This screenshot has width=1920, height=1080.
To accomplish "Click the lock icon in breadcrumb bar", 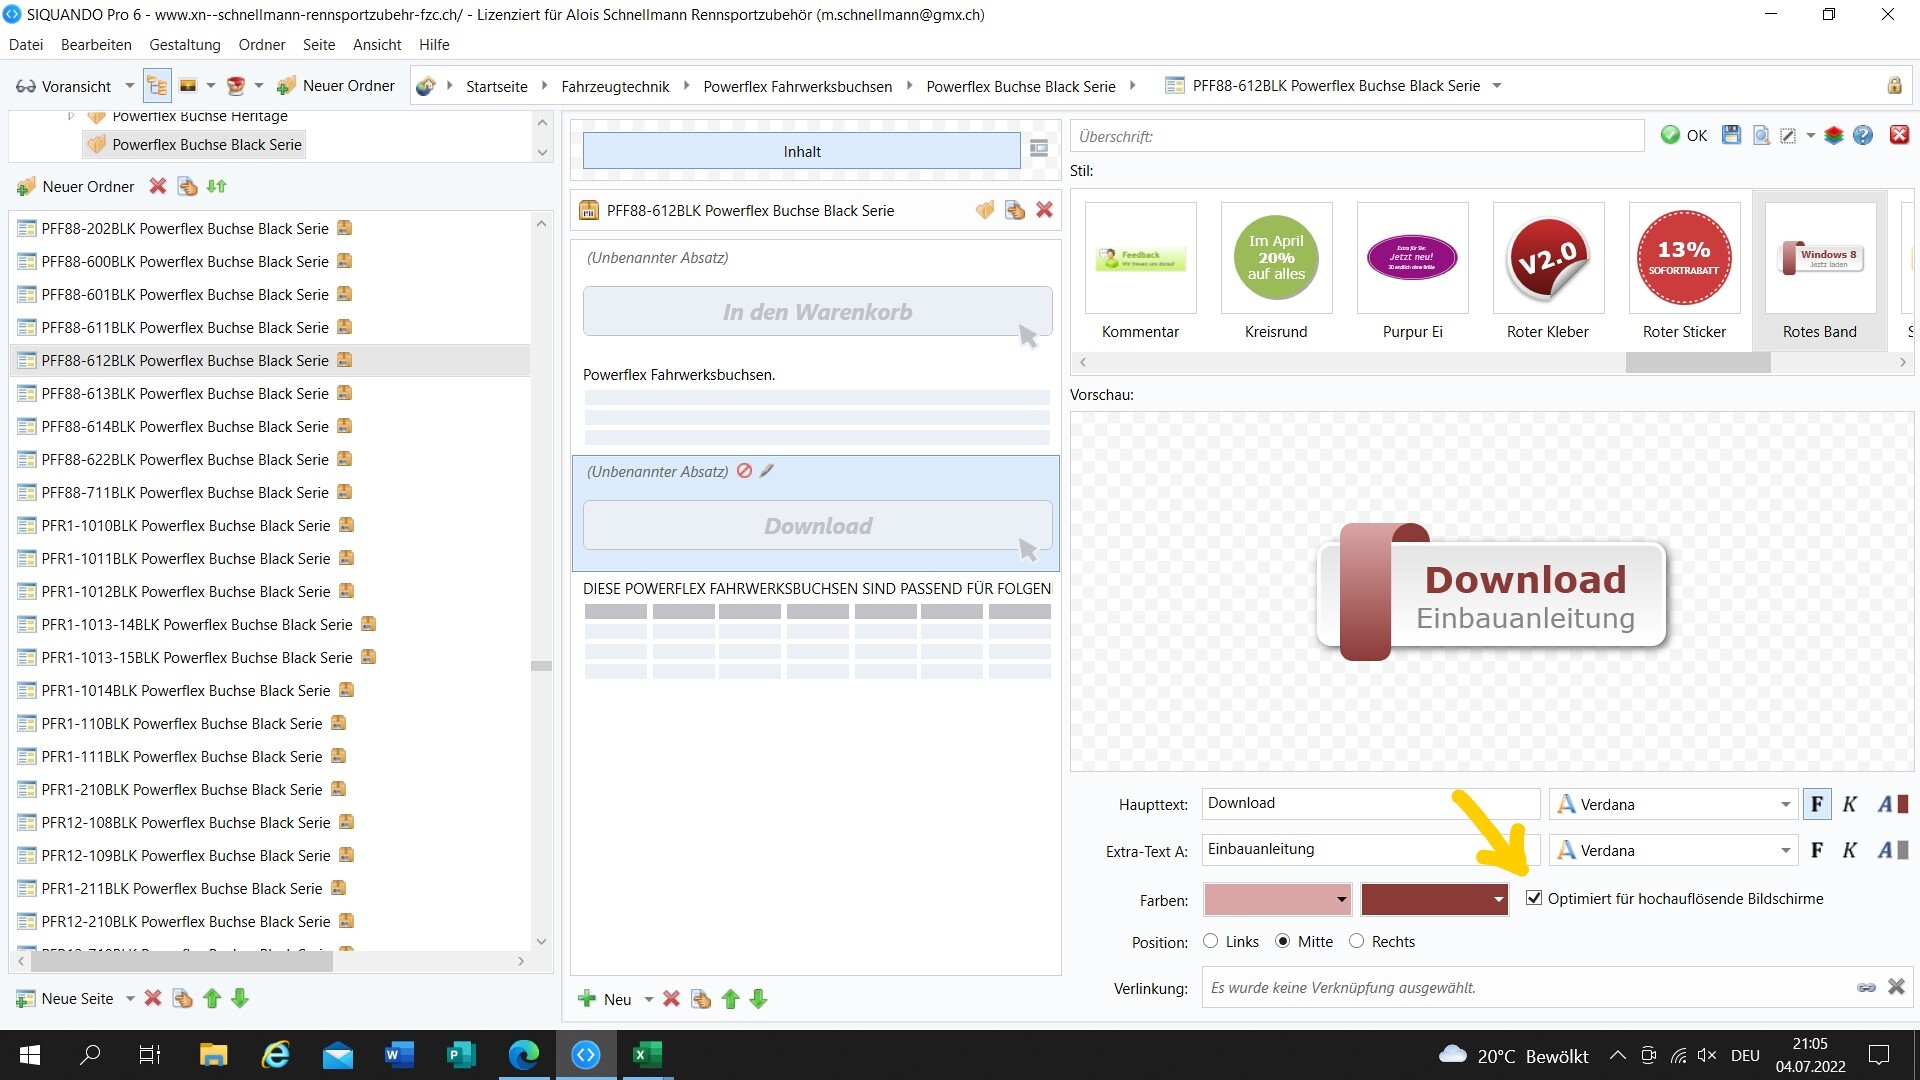I will (x=1894, y=86).
